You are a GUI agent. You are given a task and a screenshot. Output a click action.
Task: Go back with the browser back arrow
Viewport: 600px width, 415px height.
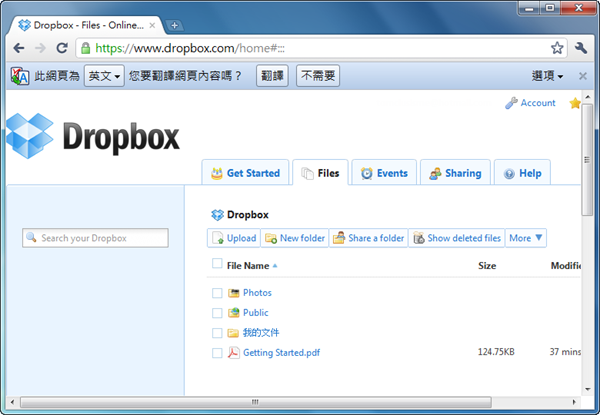click(18, 48)
